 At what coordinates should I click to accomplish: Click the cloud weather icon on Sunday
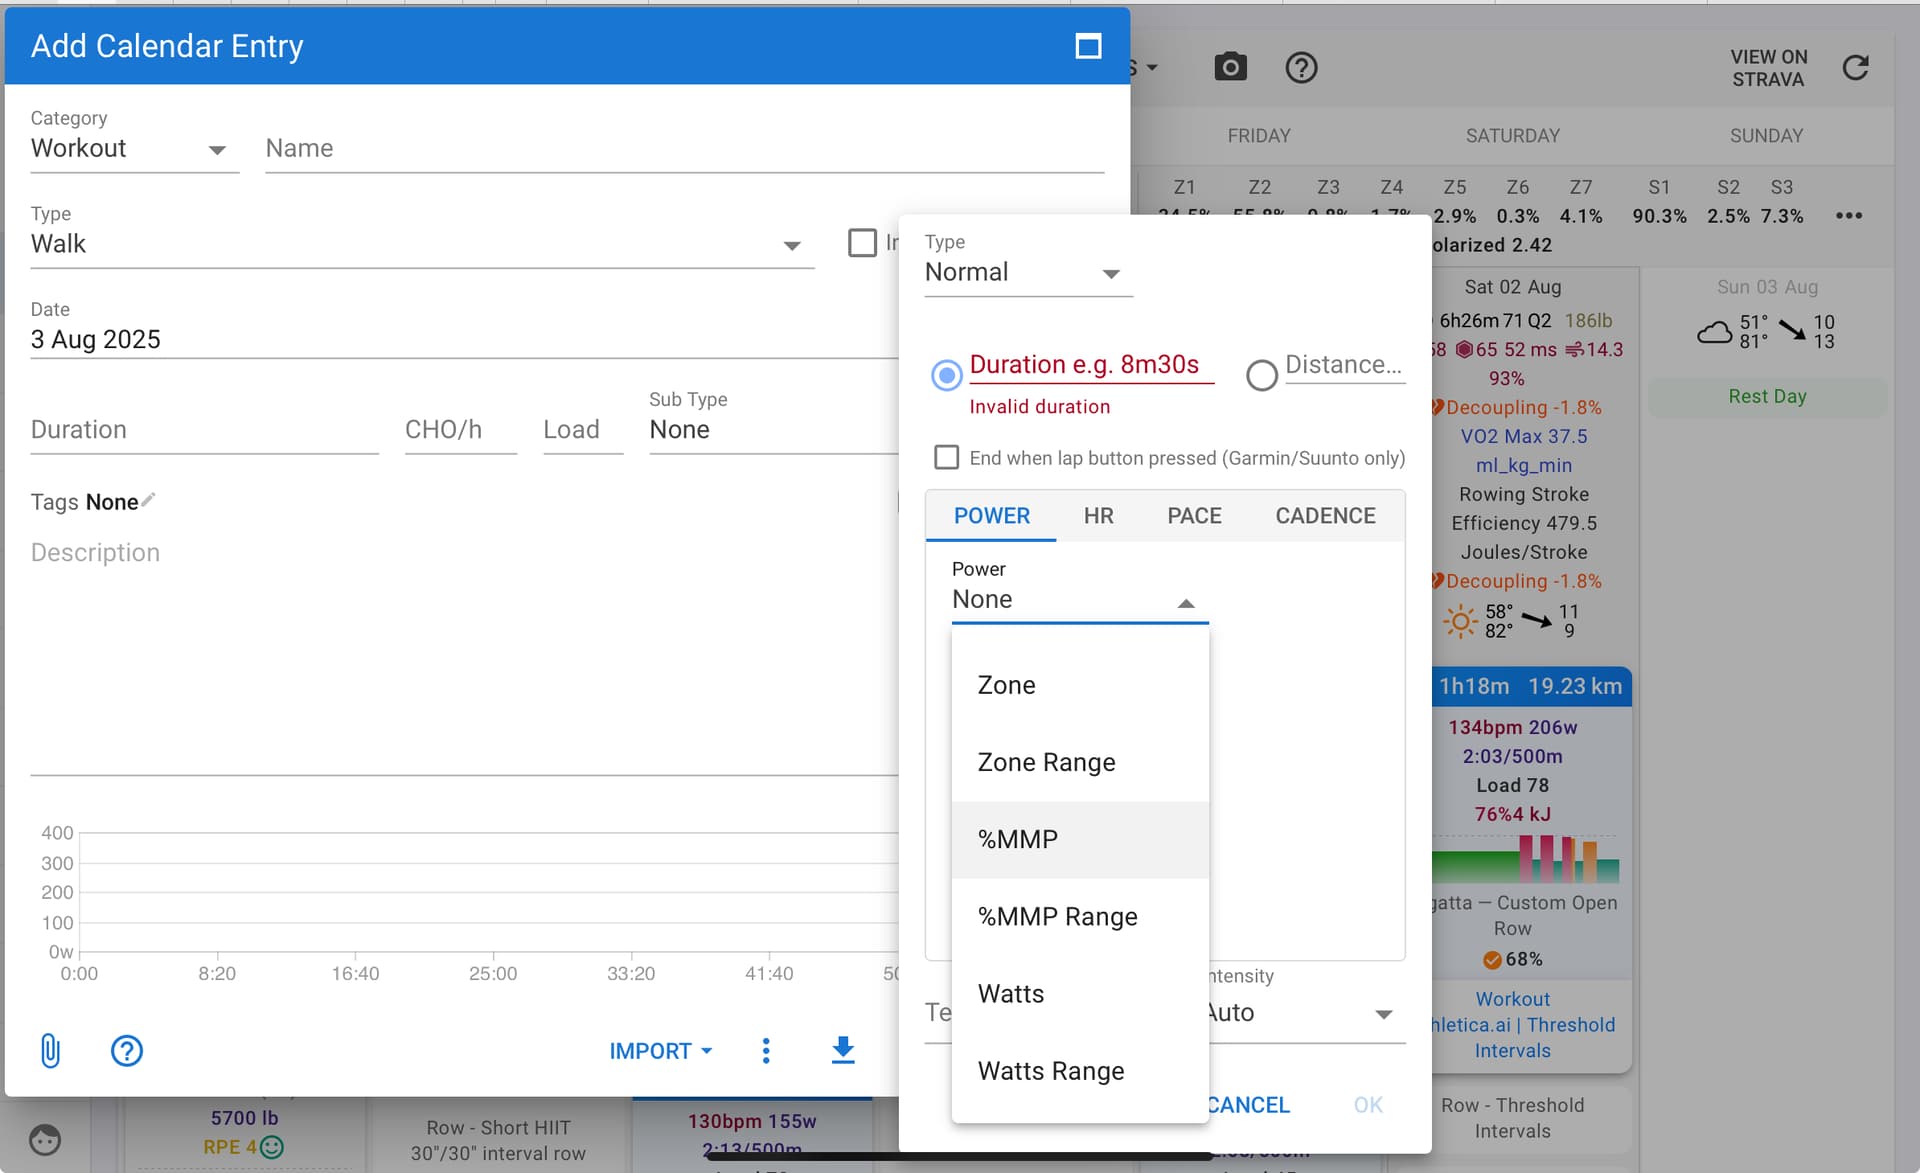tap(1715, 332)
